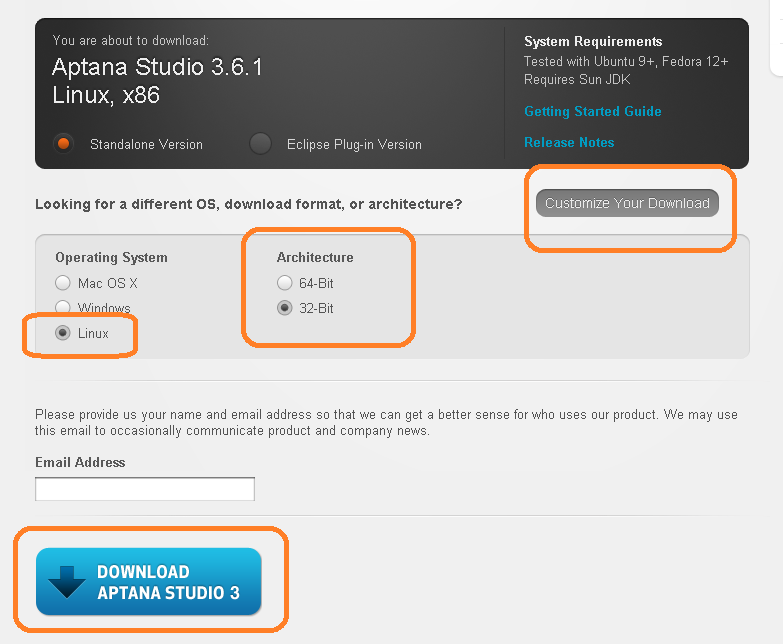Click the 'You are about to download' text
This screenshot has width=783, height=644.
tap(131, 40)
